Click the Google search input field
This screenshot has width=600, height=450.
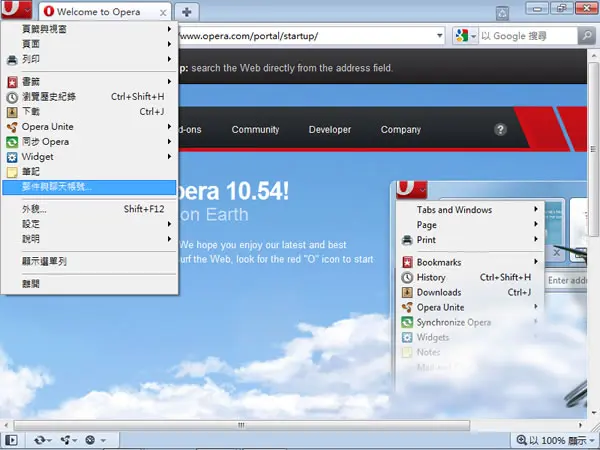pyautogui.click(x=528, y=36)
